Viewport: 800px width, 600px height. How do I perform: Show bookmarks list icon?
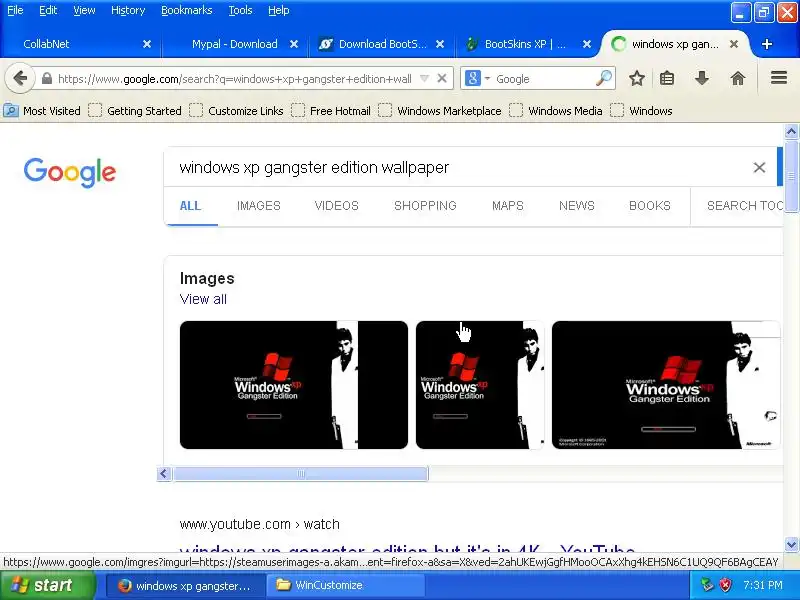pyautogui.click(x=667, y=79)
